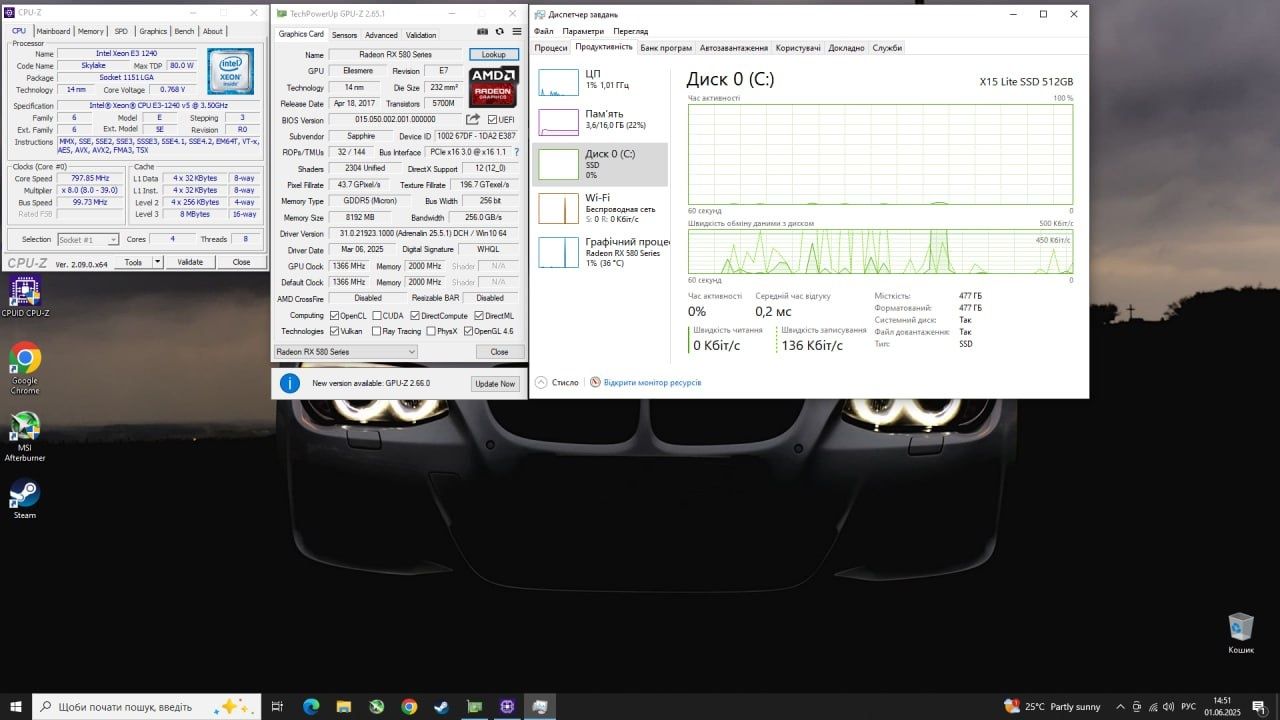Click the Validate button in CPU-Z

click(190, 263)
